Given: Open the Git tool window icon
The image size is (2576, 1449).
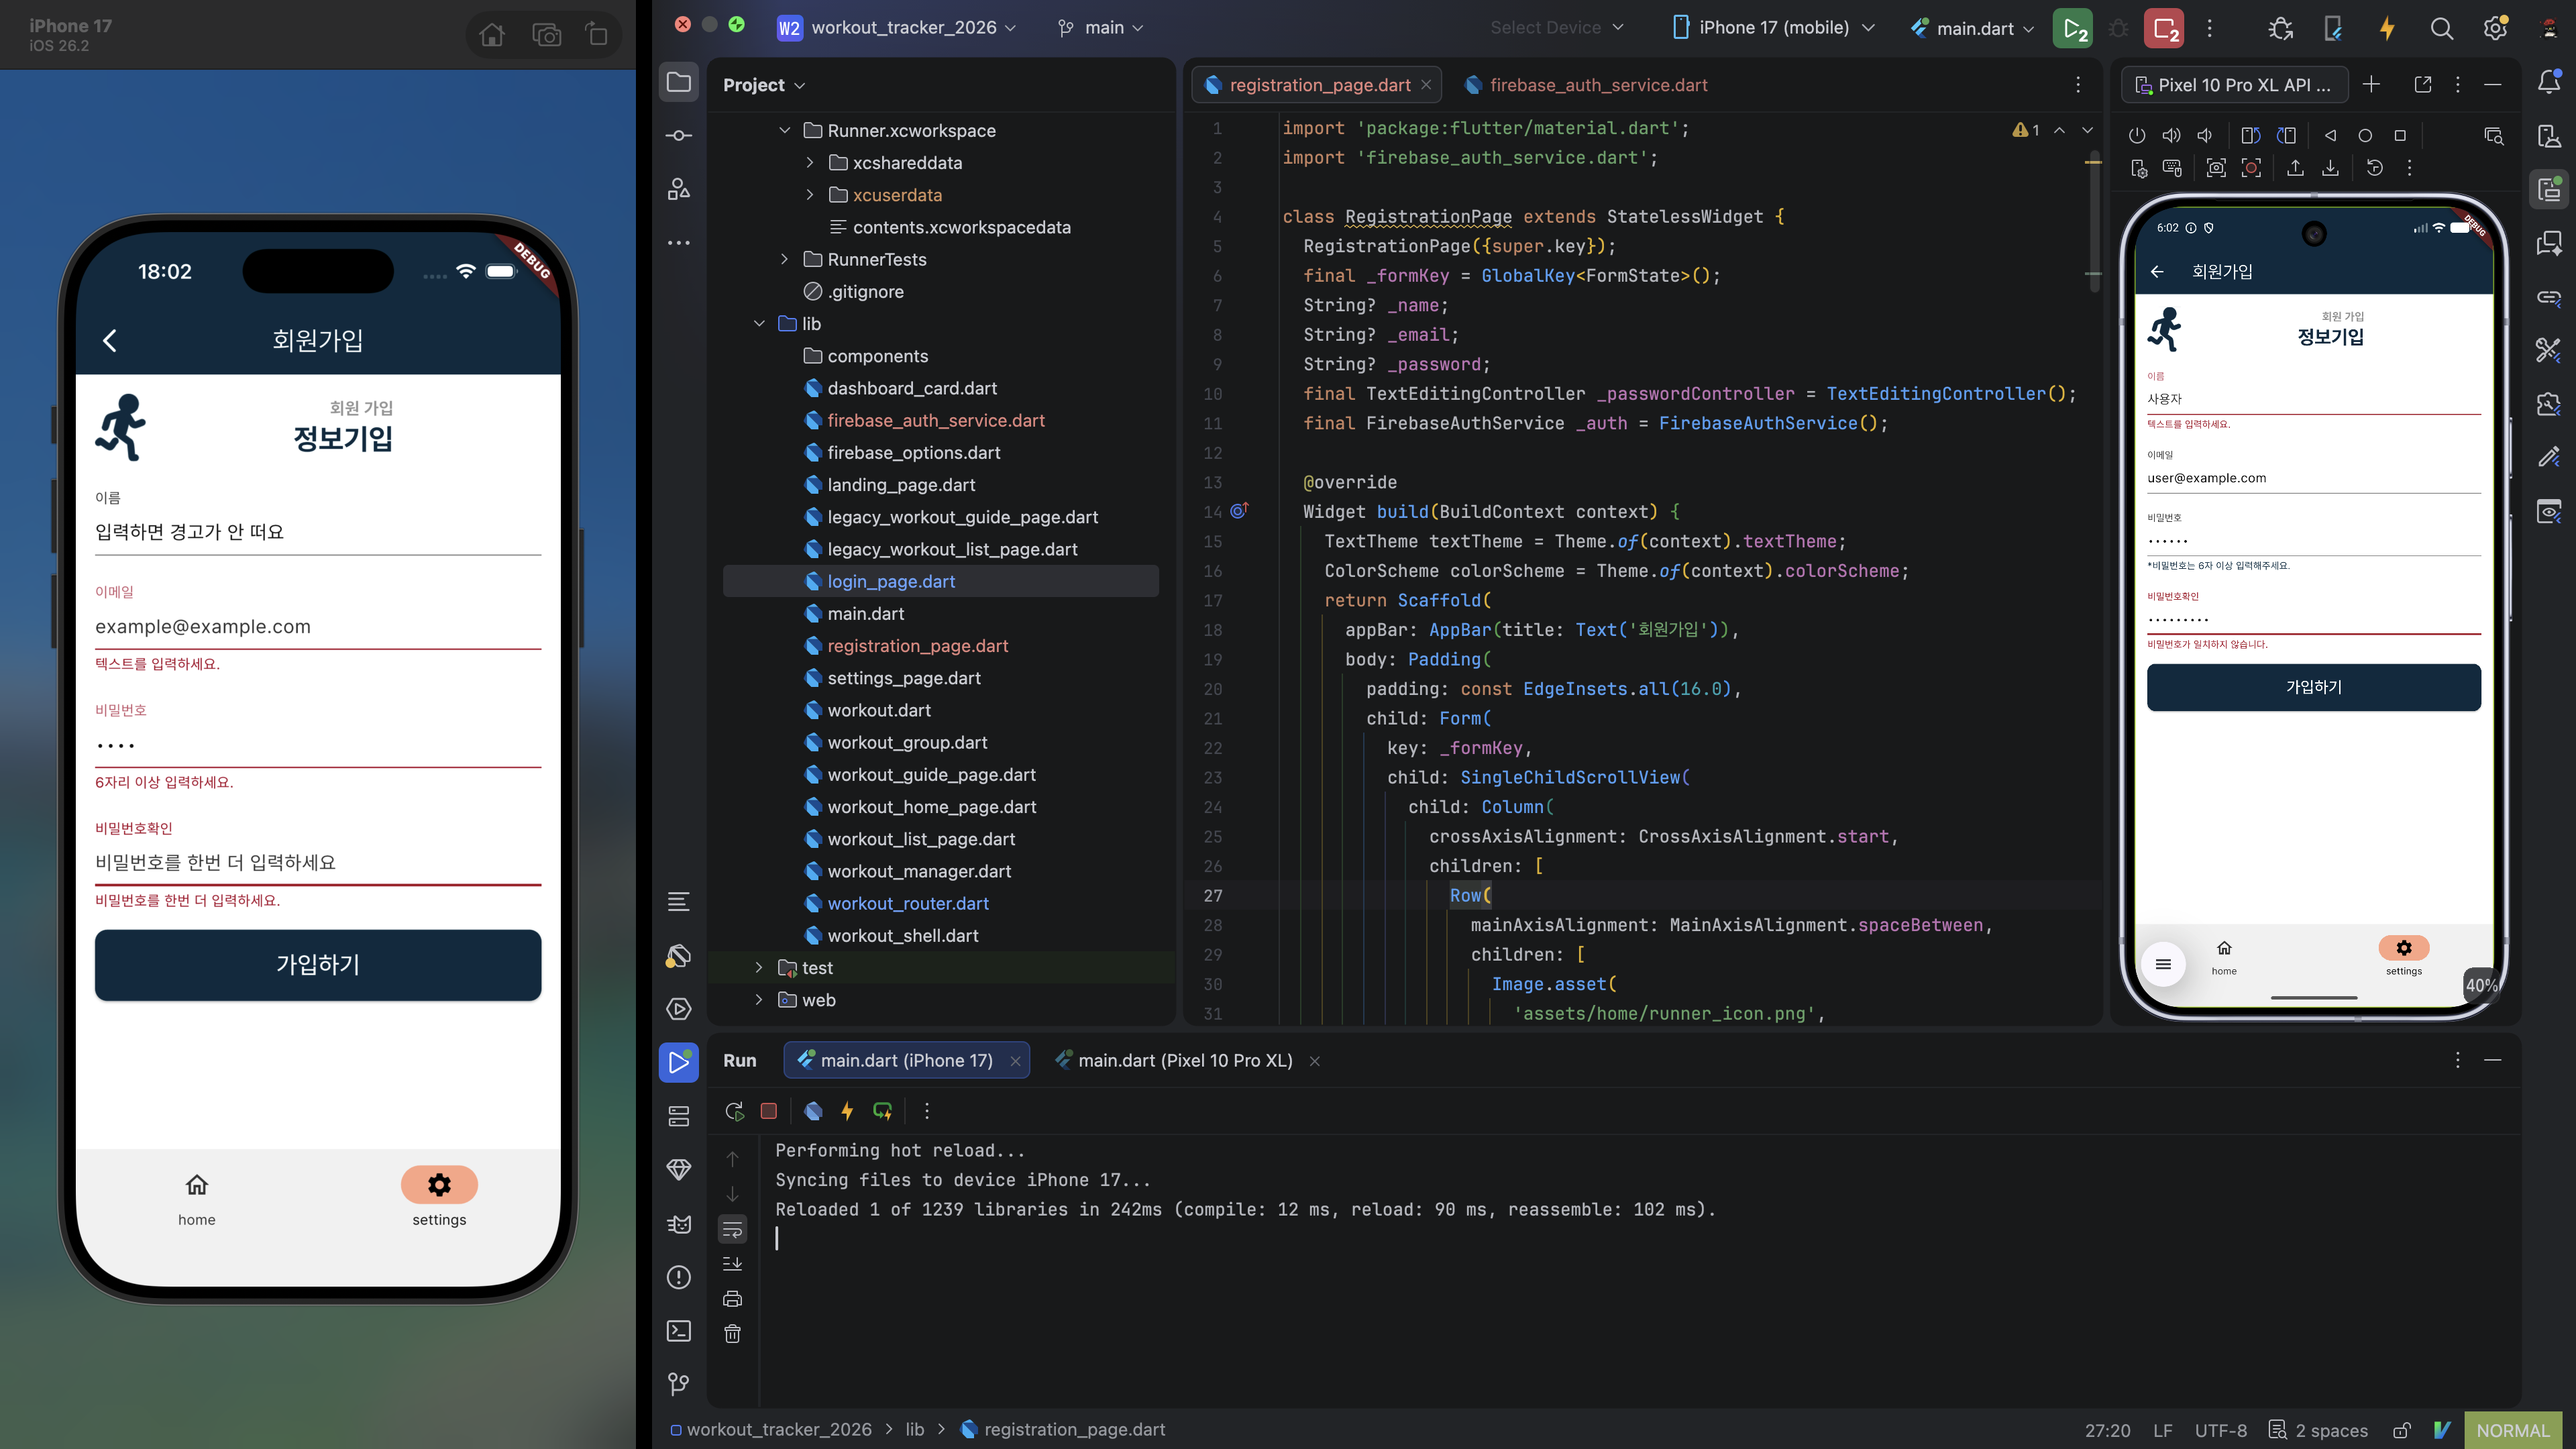Looking at the screenshot, I should click(x=679, y=1384).
